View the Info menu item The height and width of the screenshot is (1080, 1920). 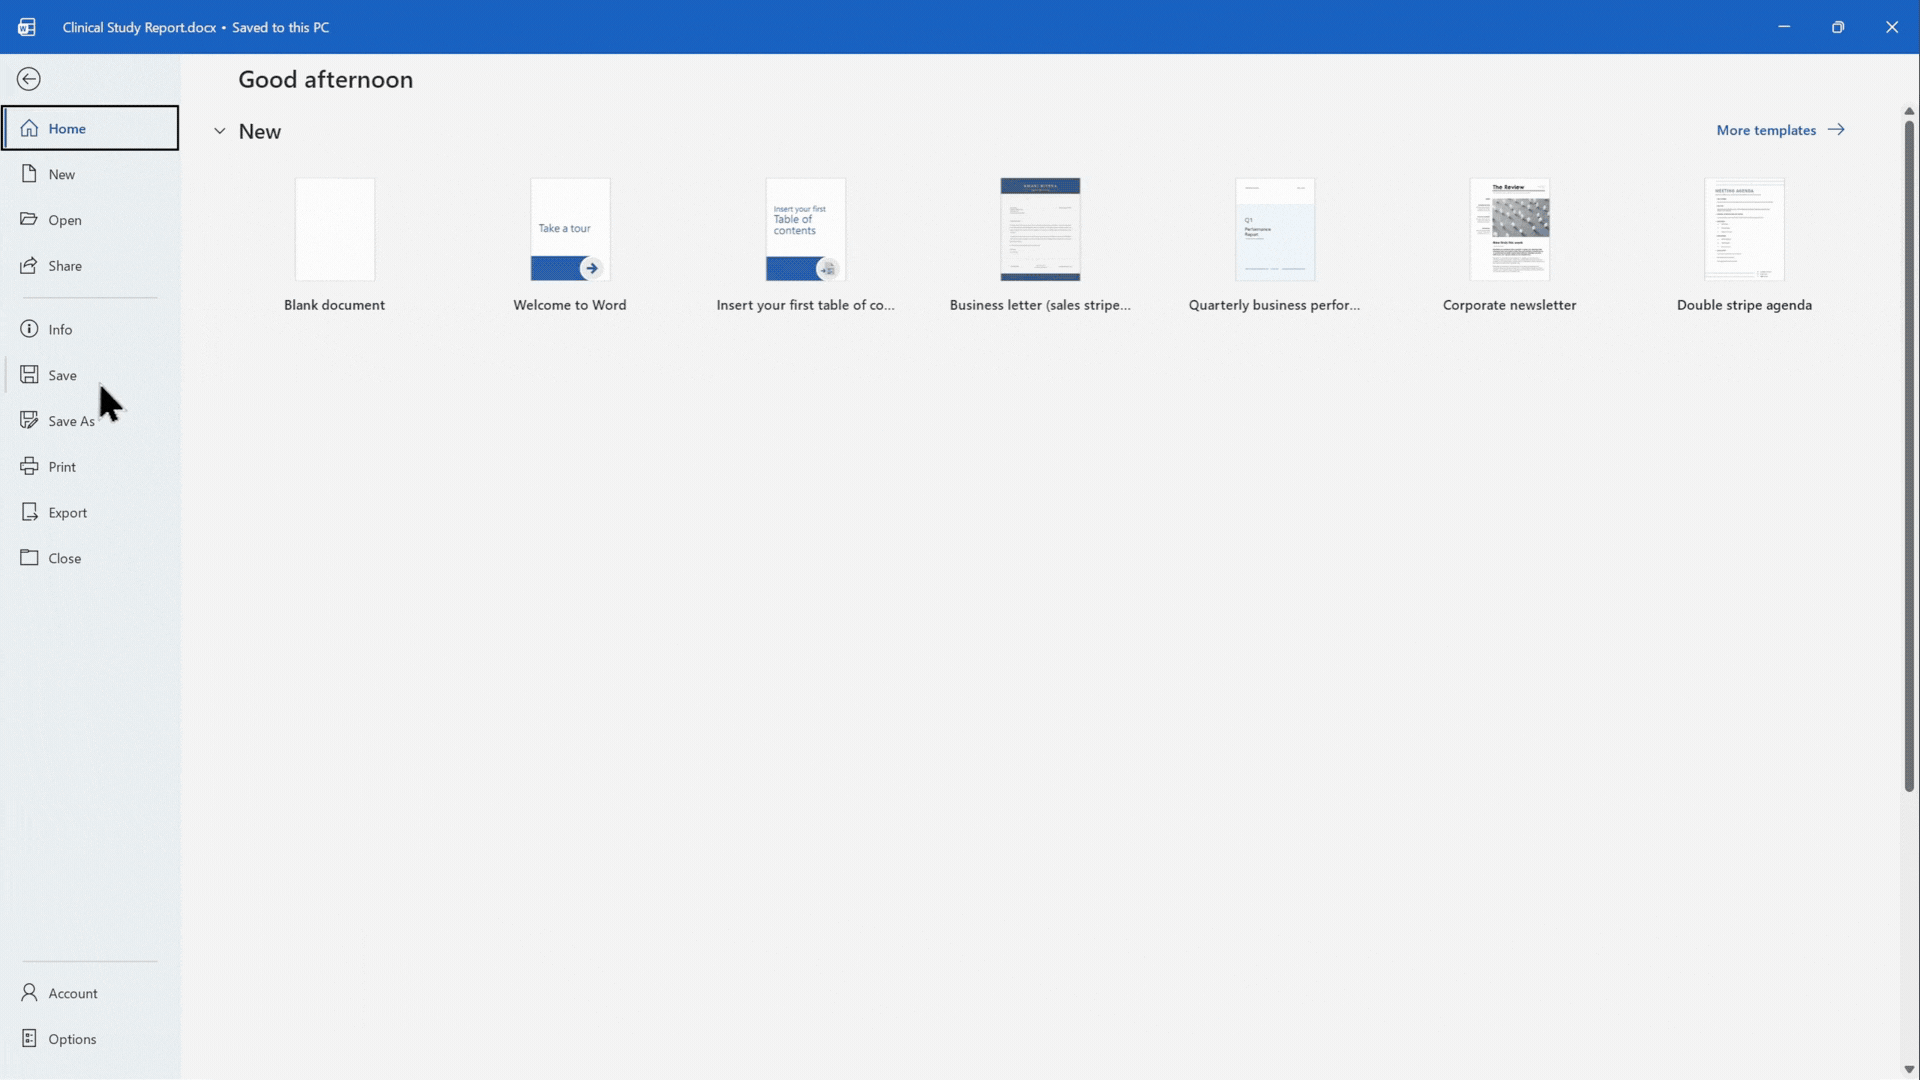[x=90, y=329]
